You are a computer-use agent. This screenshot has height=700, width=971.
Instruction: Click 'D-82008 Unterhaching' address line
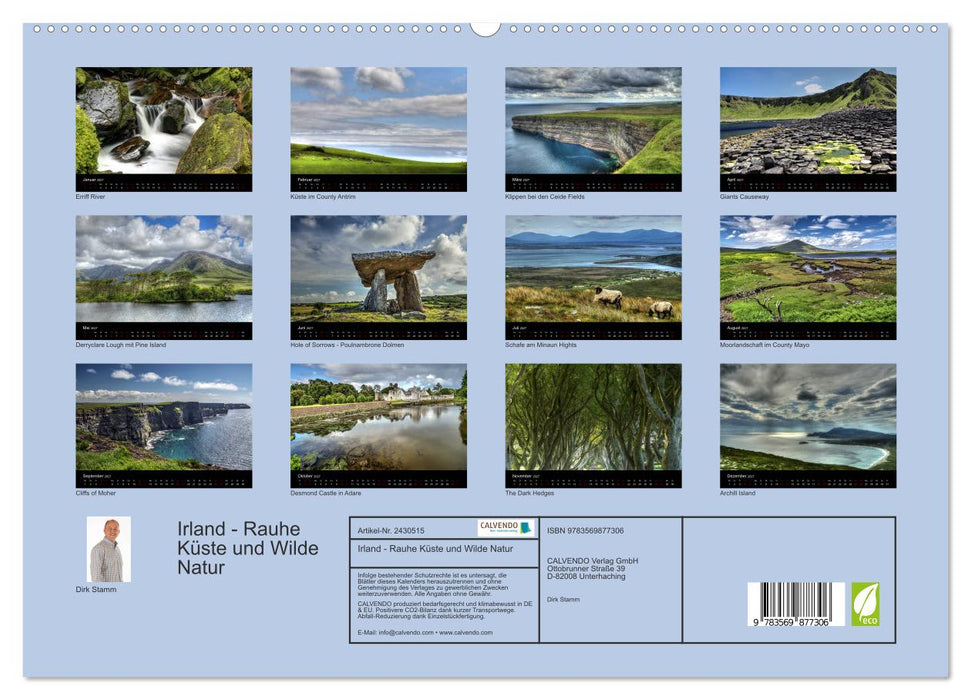(x=586, y=576)
